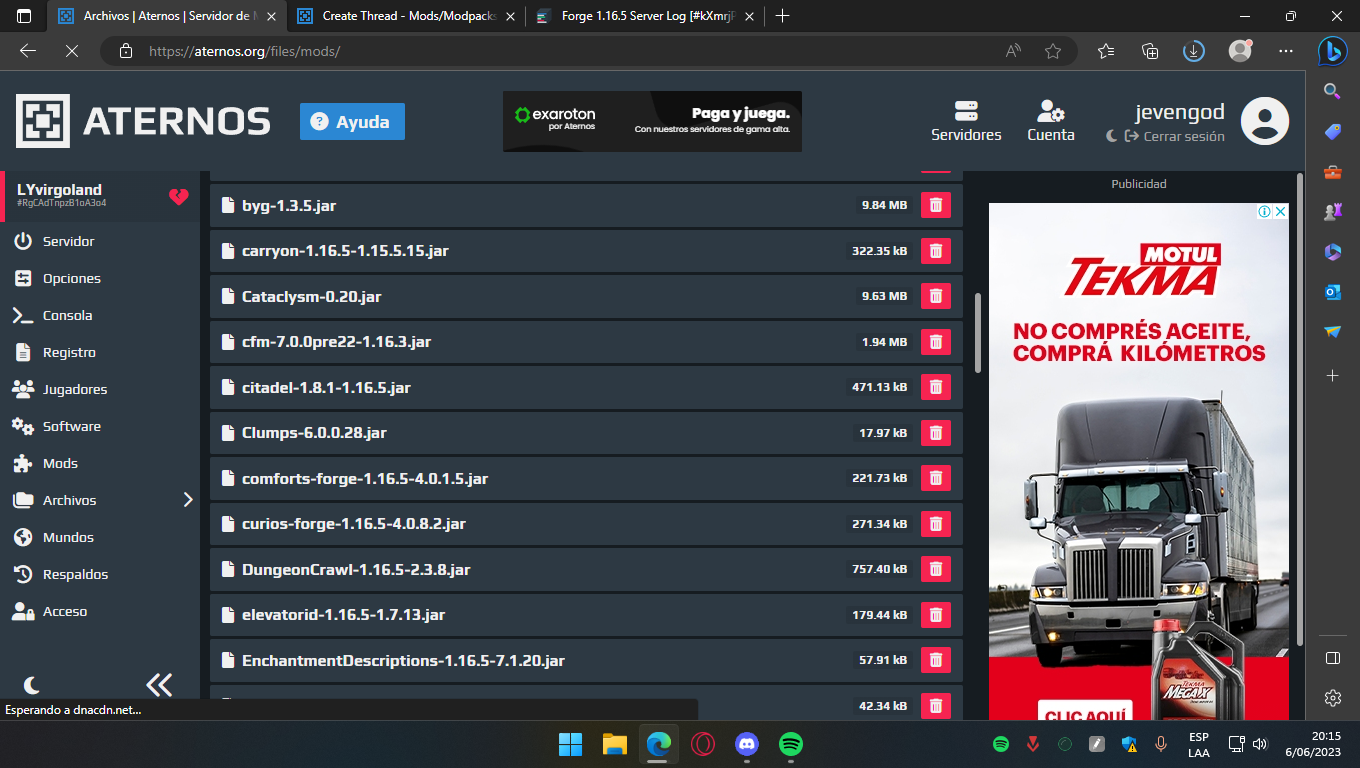Screen dimensions: 1360x768
Task: Open browser Downloads icon
Action: [1193, 51]
